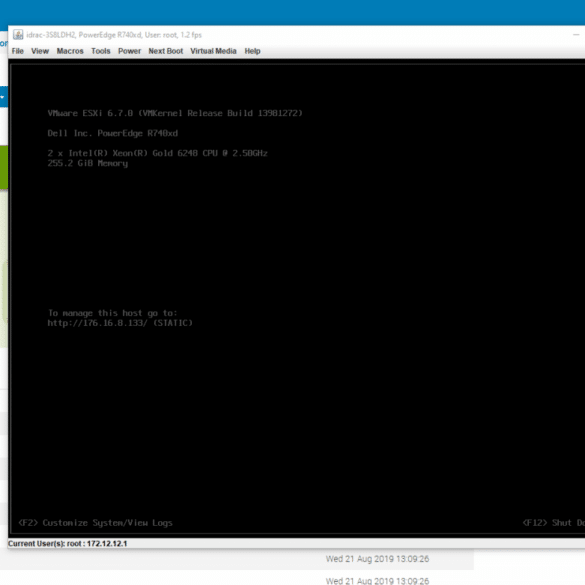This screenshot has height=585, width=585.
Task: Click the Intel Xeon Gold 6248 CPU line
Action: 157,153
